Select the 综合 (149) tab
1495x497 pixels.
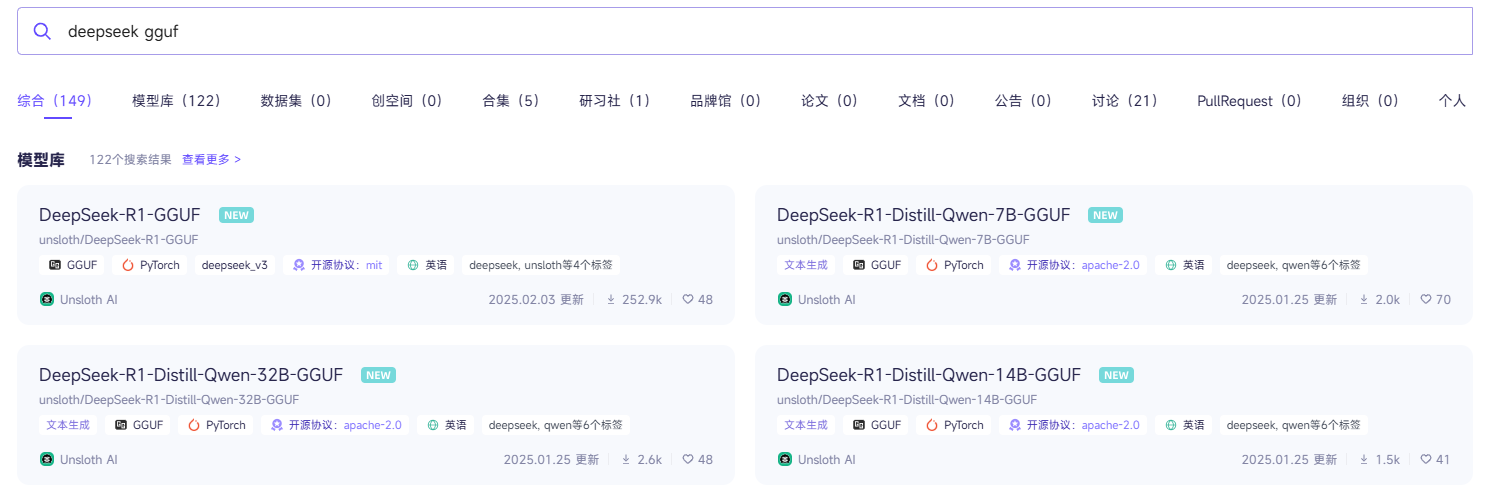pos(55,101)
